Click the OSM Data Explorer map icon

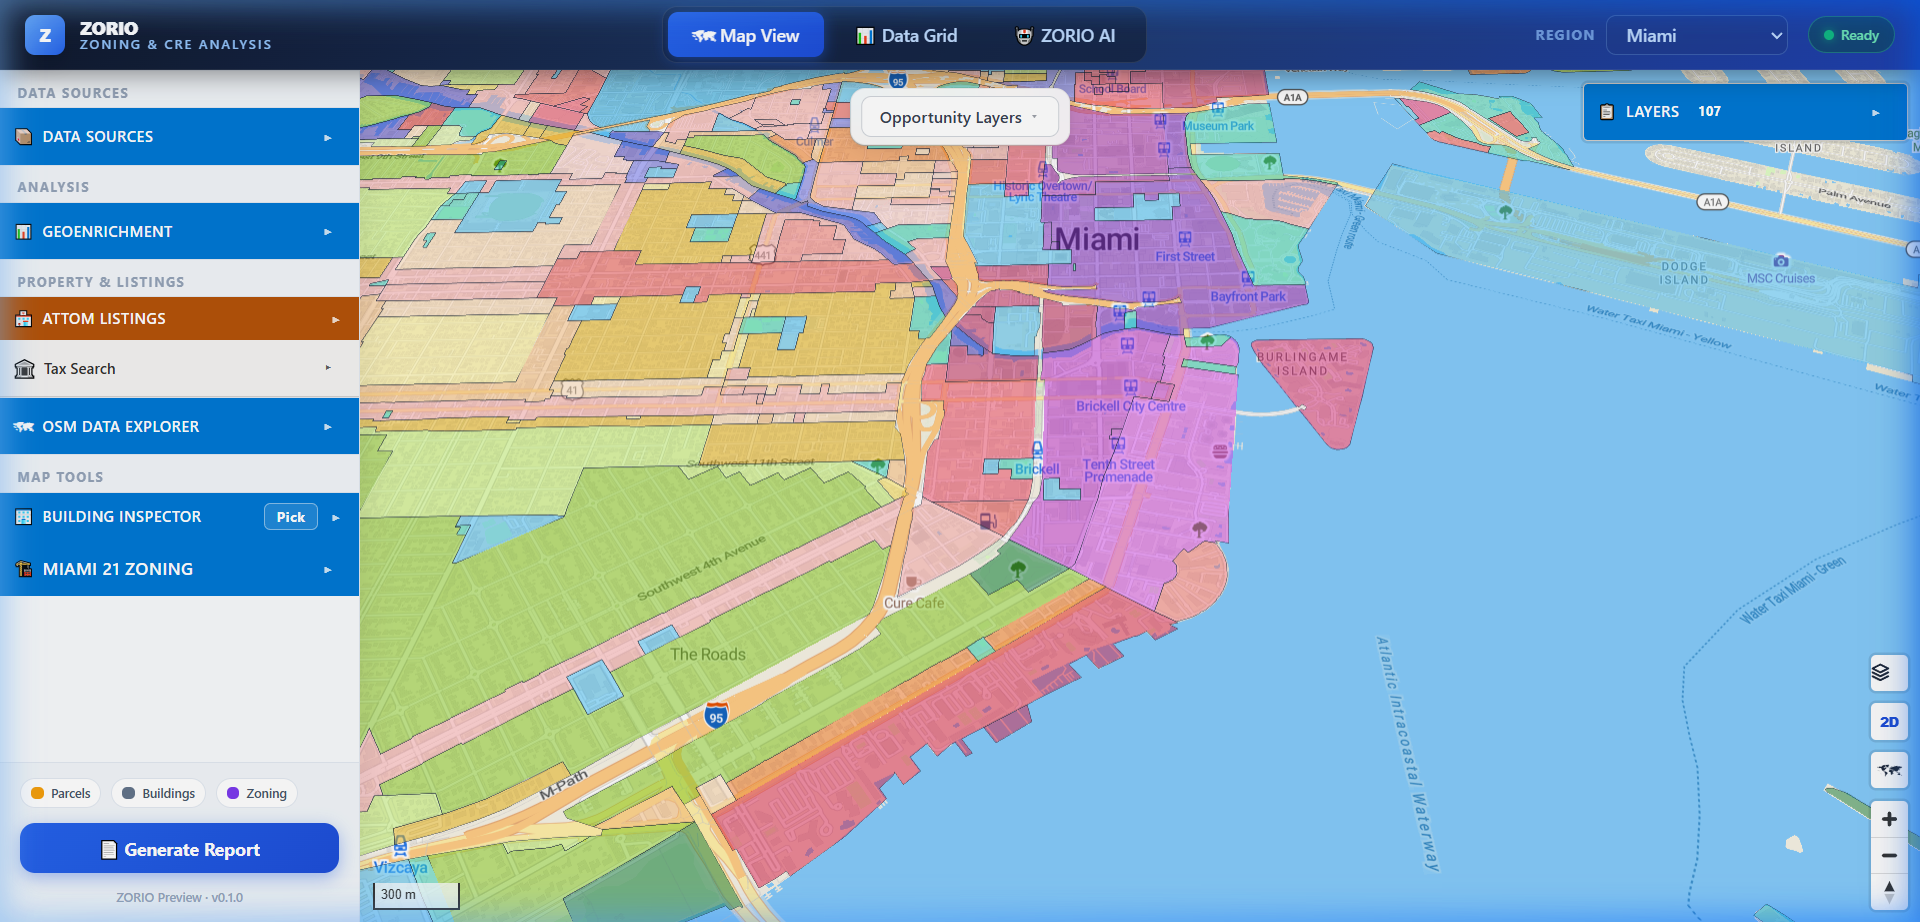pyautogui.click(x=24, y=427)
